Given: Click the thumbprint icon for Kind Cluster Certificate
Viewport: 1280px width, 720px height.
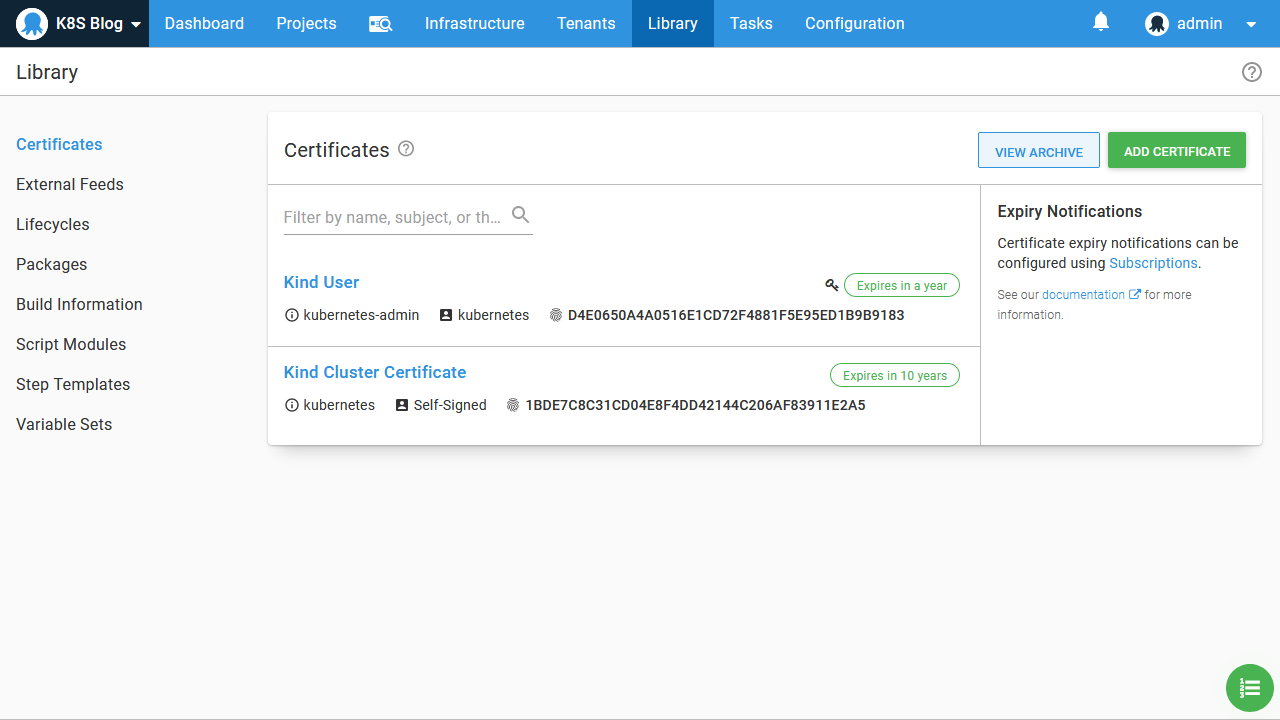Looking at the screenshot, I should [513, 405].
